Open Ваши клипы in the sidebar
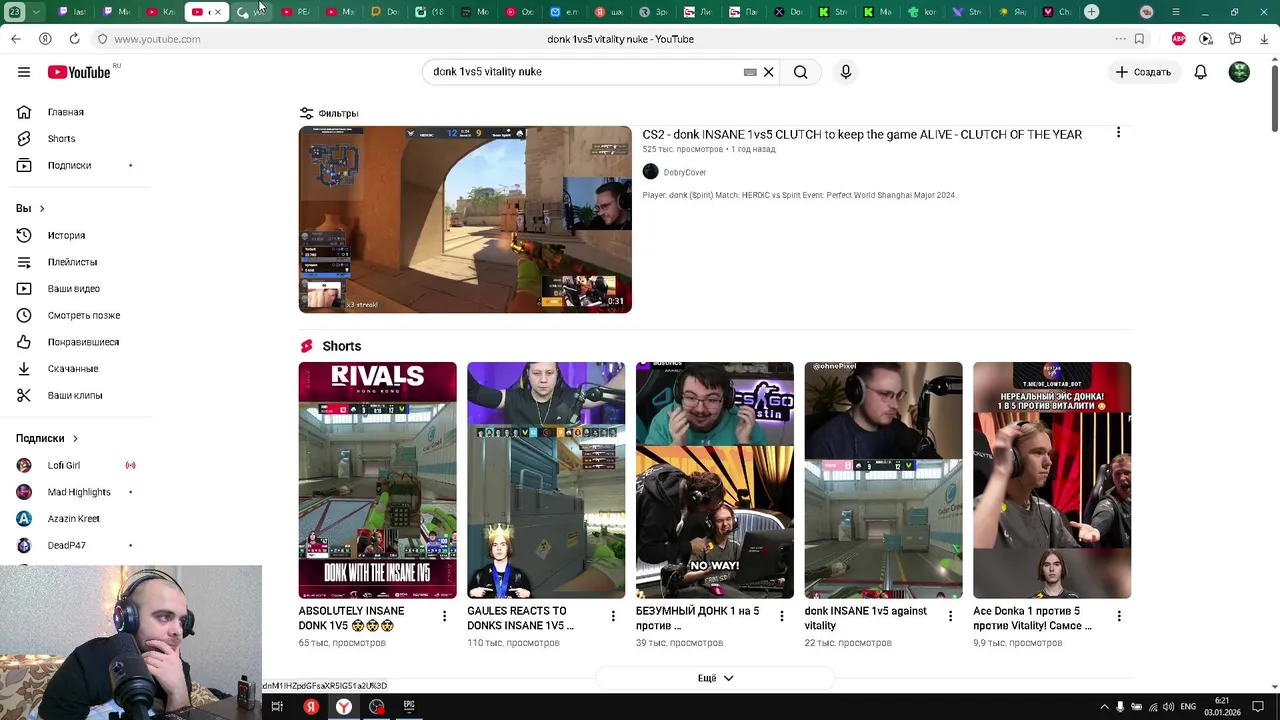Screen dimensions: 1280x720 [x=75, y=395]
